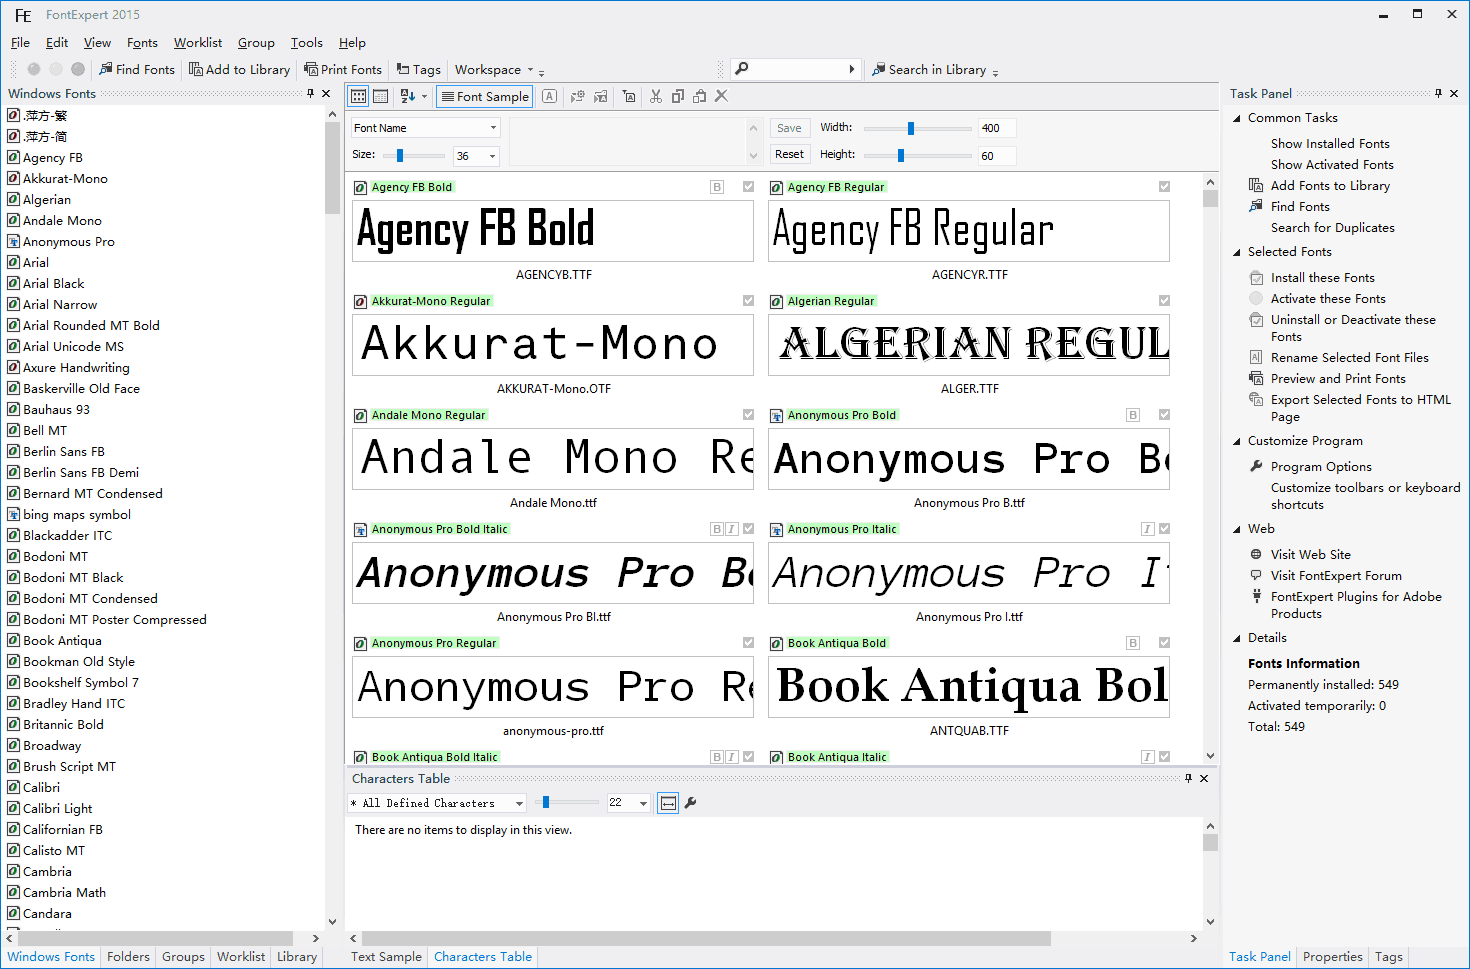Open the A-Z sorting icon
The width and height of the screenshot is (1470, 969).
click(x=407, y=96)
